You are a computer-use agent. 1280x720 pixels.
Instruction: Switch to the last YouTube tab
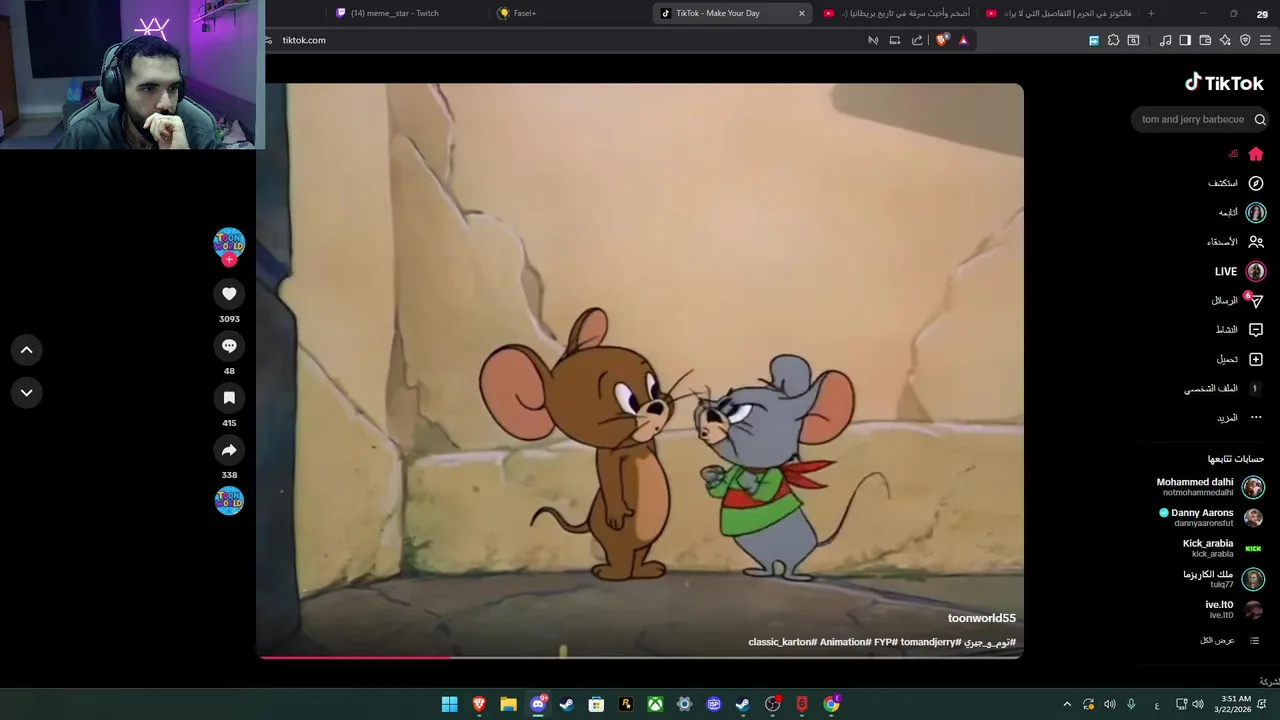pos(1059,13)
